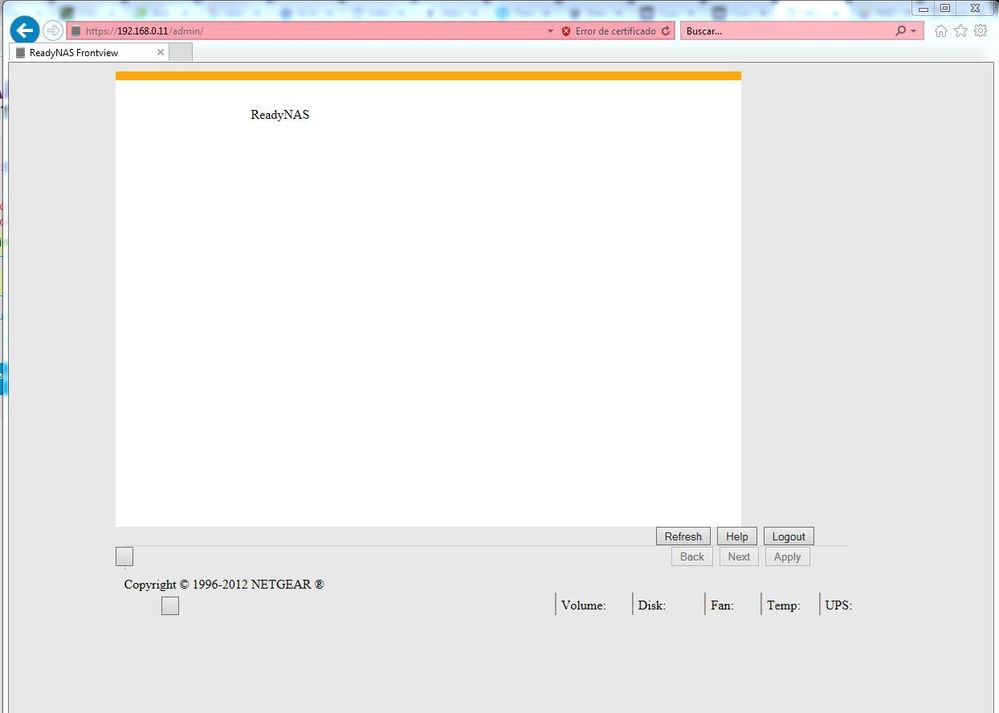
Task: Click the red certificate error icon
Action: (x=566, y=31)
